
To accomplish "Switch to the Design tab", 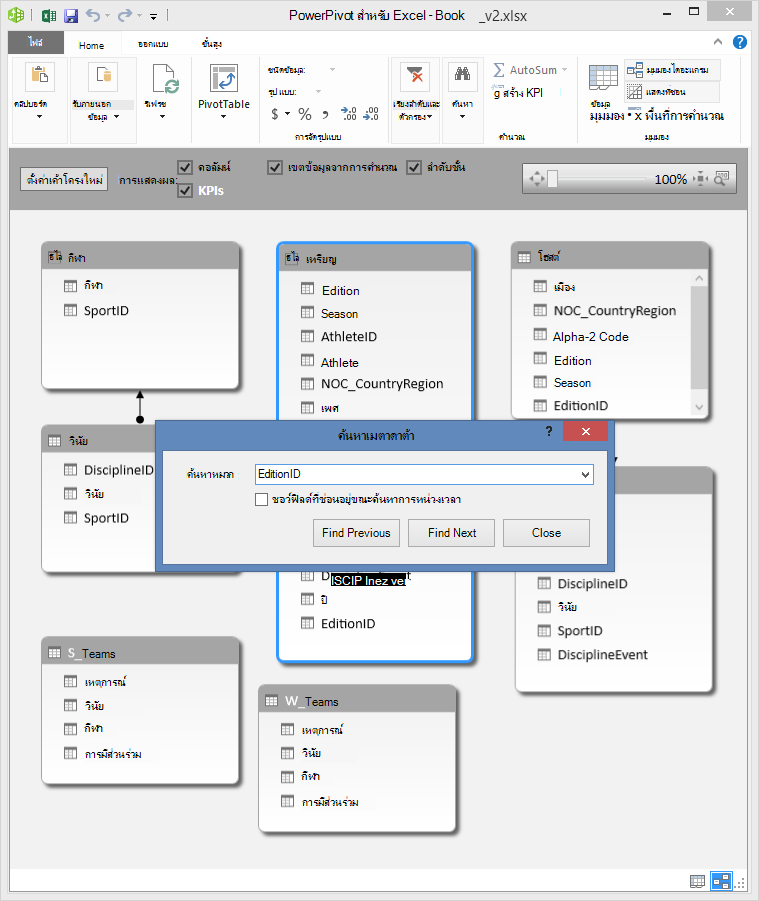I will (x=153, y=44).
